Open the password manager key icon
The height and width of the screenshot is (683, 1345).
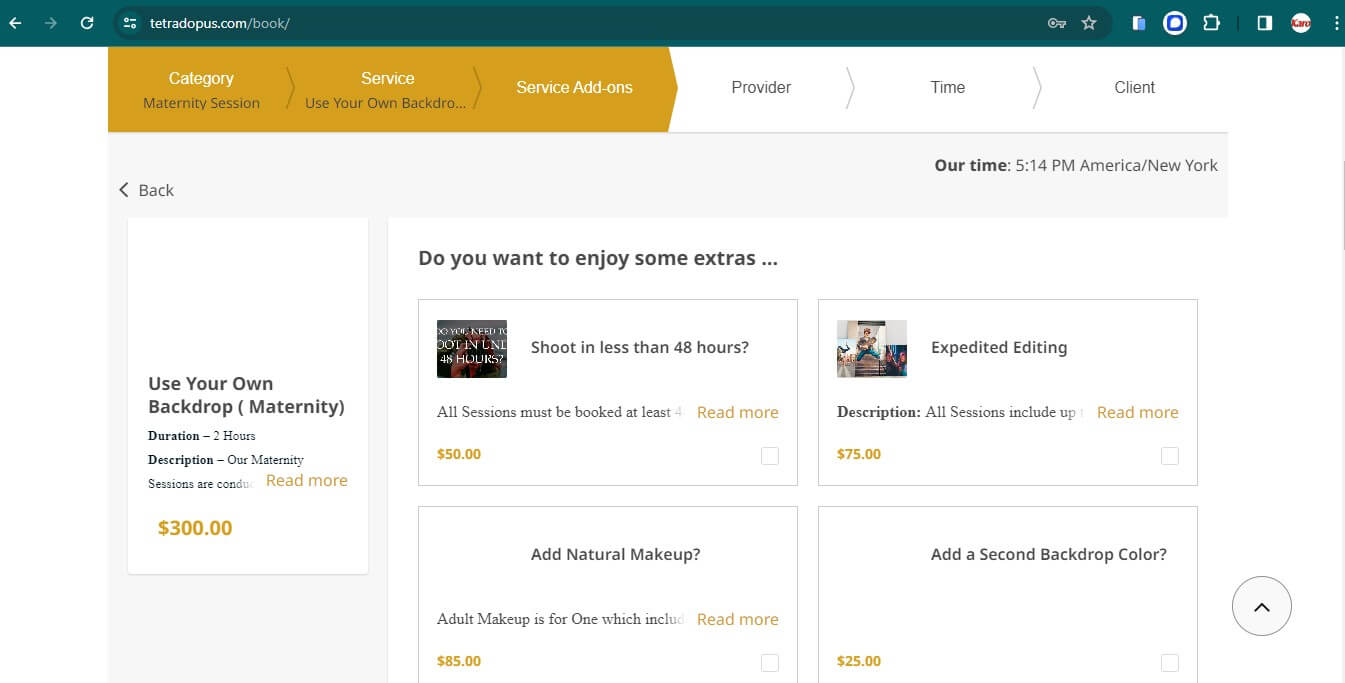pyautogui.click(x=1057, y=22)
